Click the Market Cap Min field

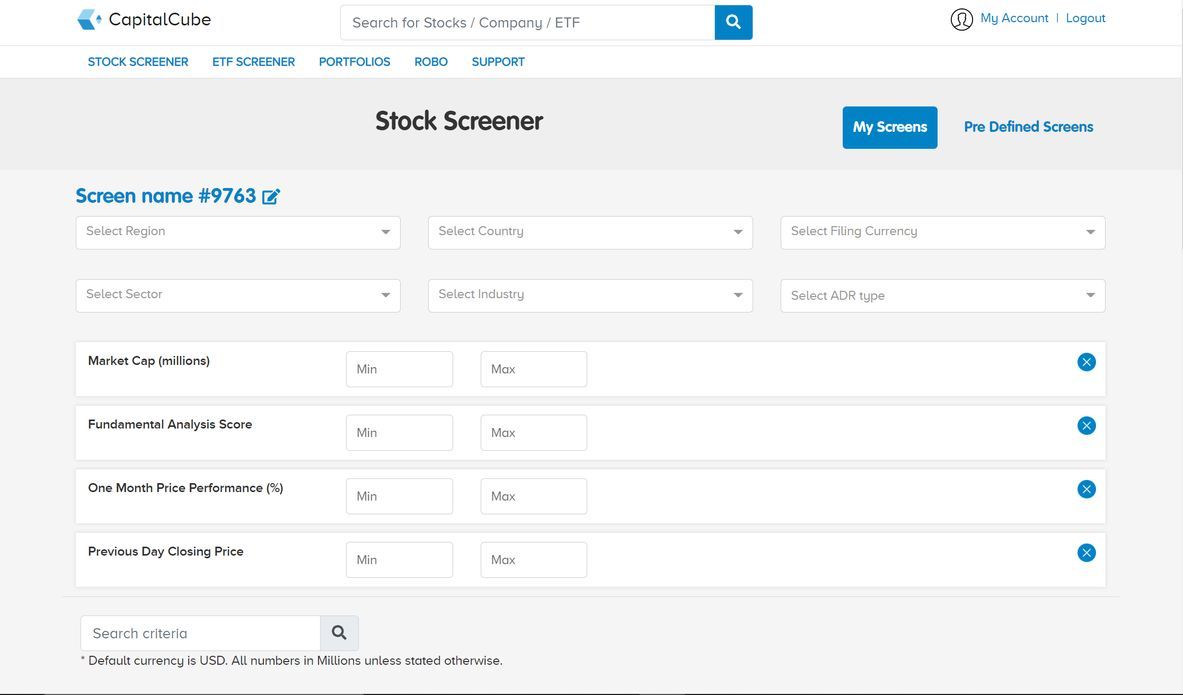(x=399, y=369)
